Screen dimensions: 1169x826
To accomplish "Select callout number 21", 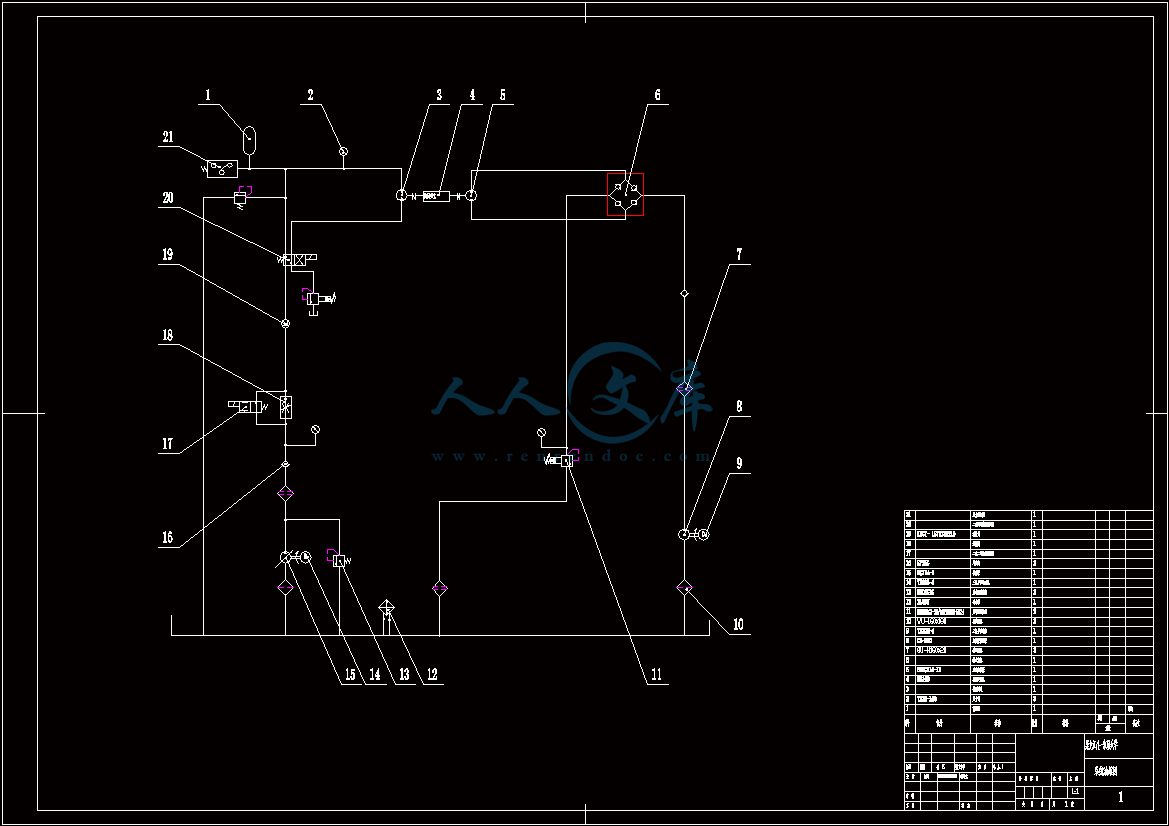I will click(x=168, y=136).
